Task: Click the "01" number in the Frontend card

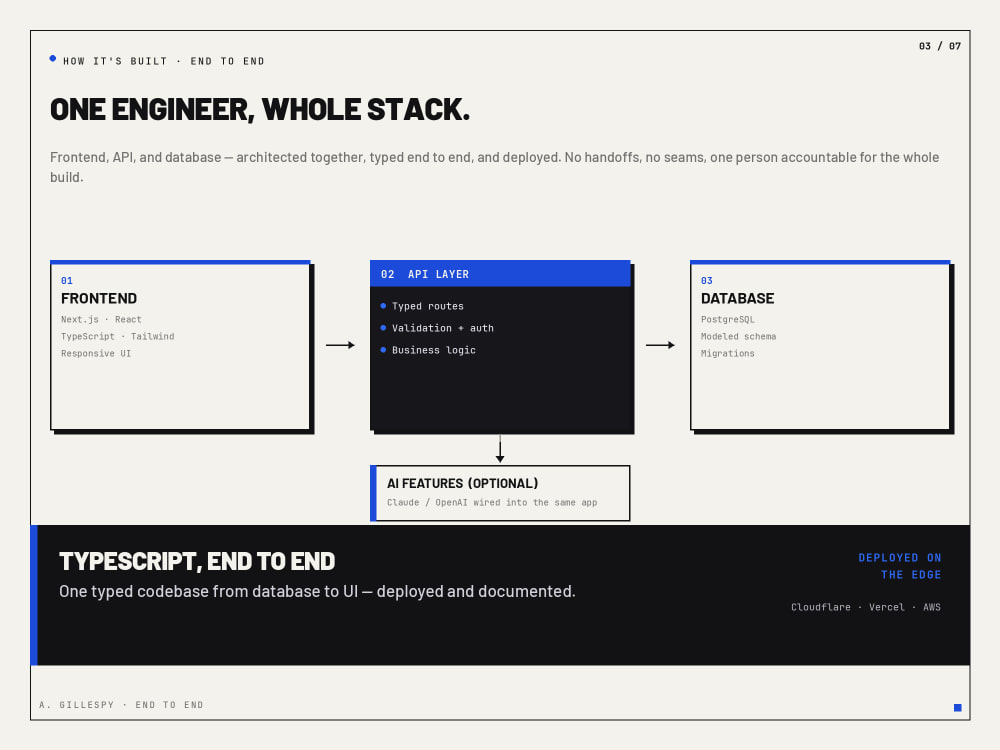Action: click(x=67, y=281)
